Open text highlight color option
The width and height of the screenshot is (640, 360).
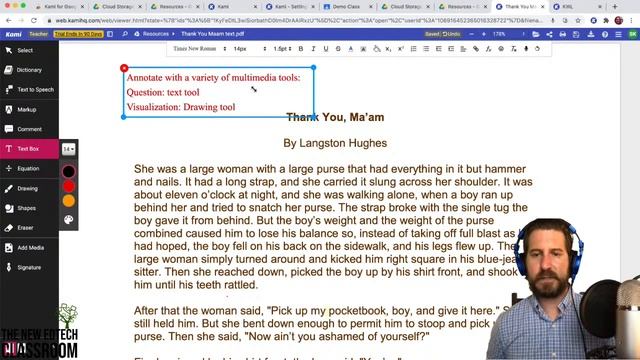click(363, 49)
